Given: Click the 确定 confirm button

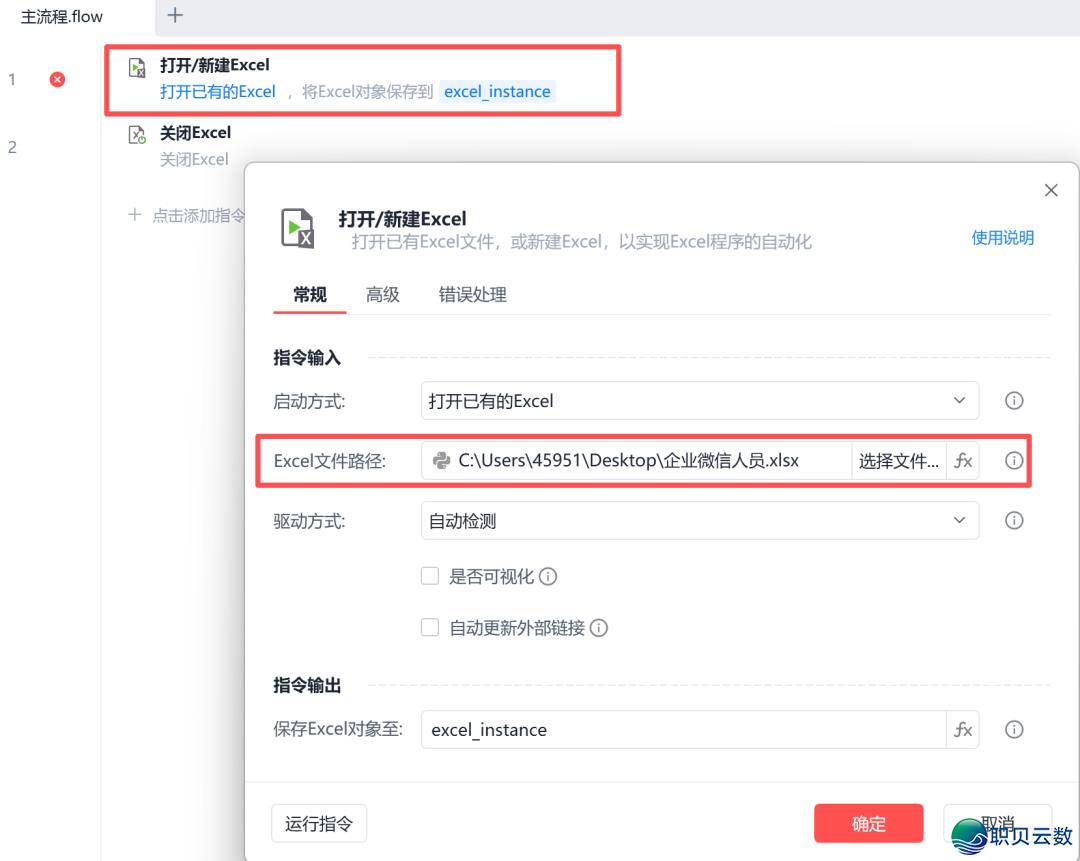Looking at the screenshot, I should (868, 823).
